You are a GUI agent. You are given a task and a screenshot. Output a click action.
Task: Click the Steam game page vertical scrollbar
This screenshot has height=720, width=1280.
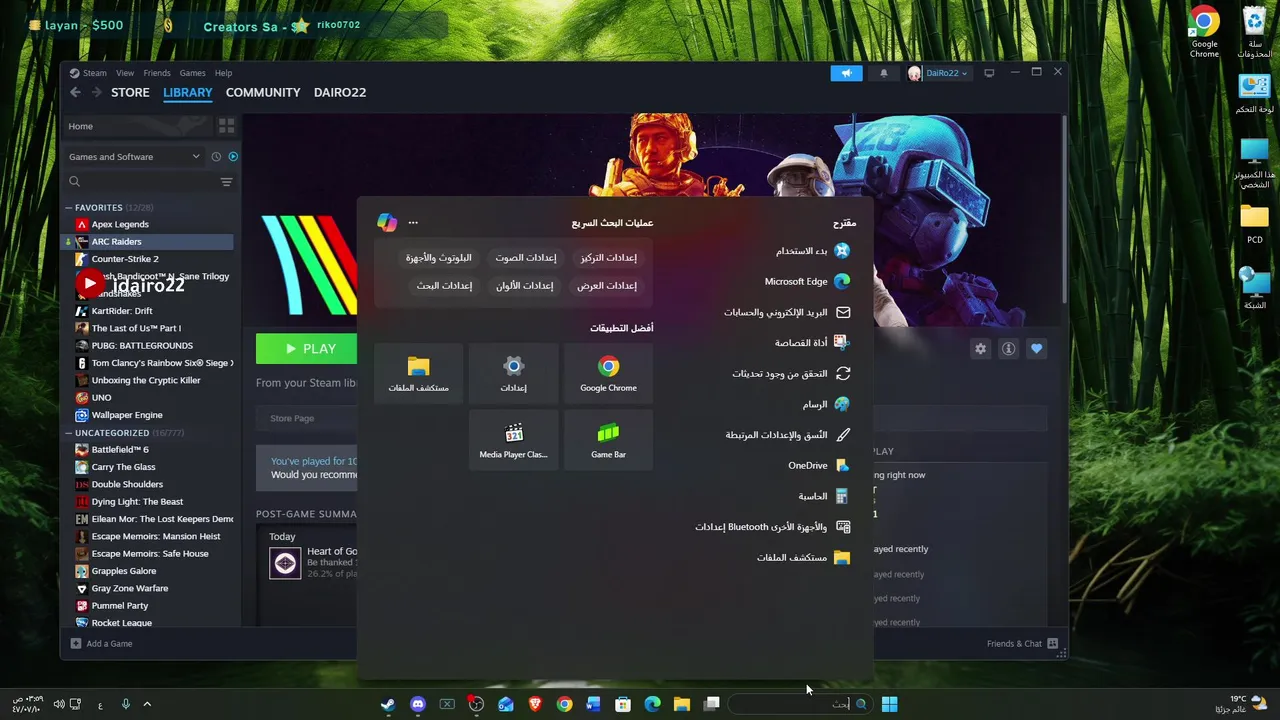click(1063, 208)
